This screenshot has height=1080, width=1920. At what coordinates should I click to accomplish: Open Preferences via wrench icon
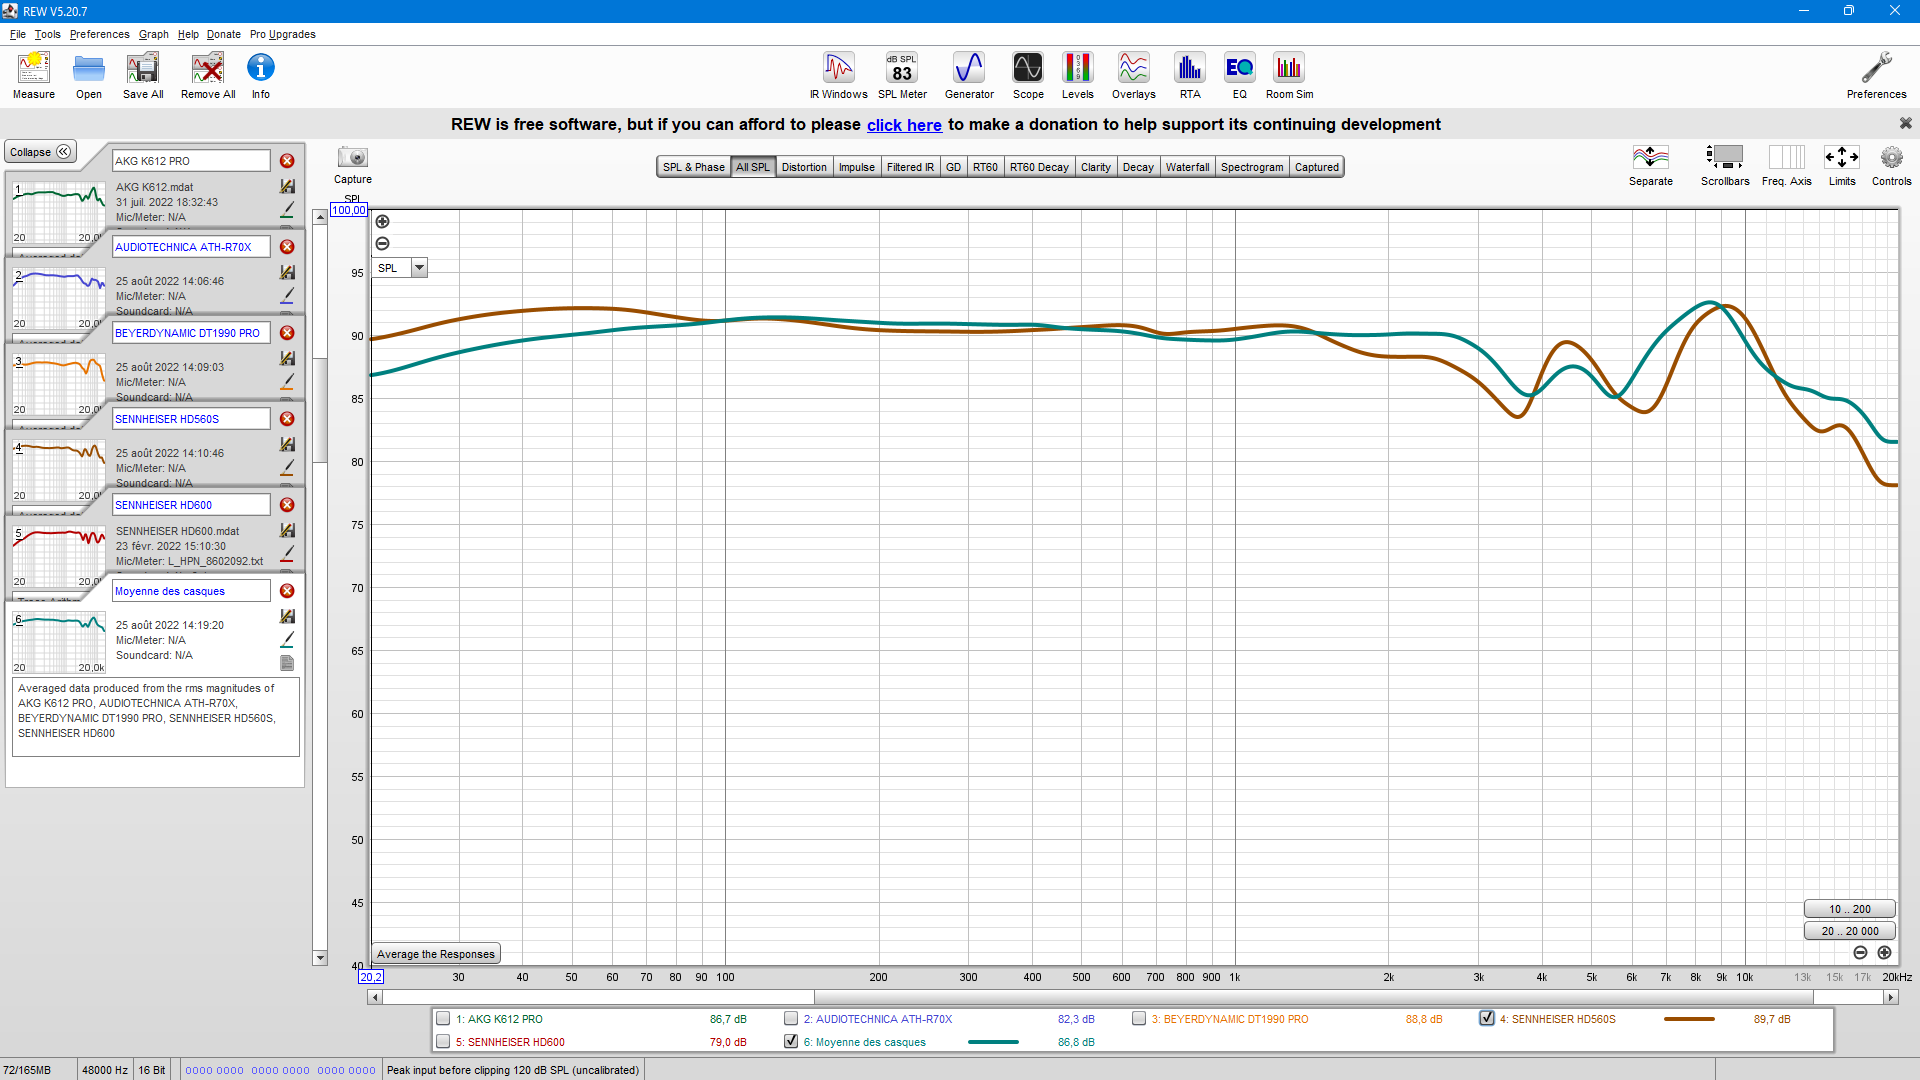click(1876, 75)
